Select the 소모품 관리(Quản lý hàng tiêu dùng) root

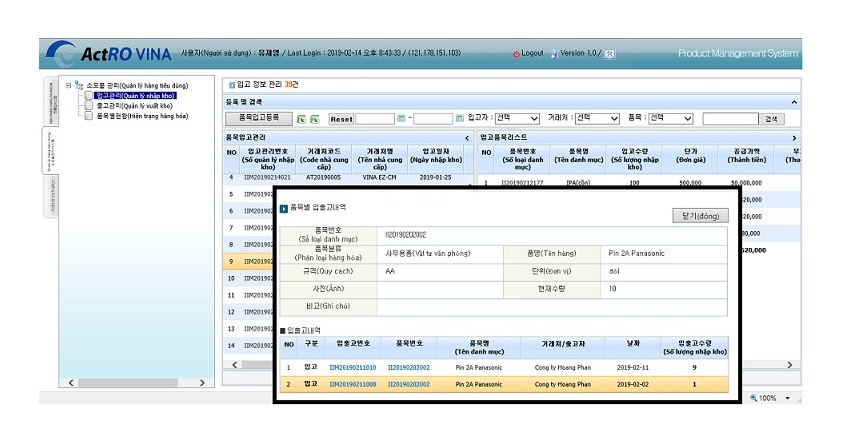(x=138, y=85)
